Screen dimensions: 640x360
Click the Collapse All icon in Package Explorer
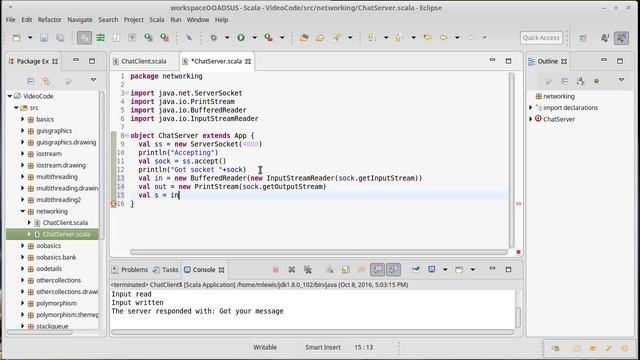[31, 81]
